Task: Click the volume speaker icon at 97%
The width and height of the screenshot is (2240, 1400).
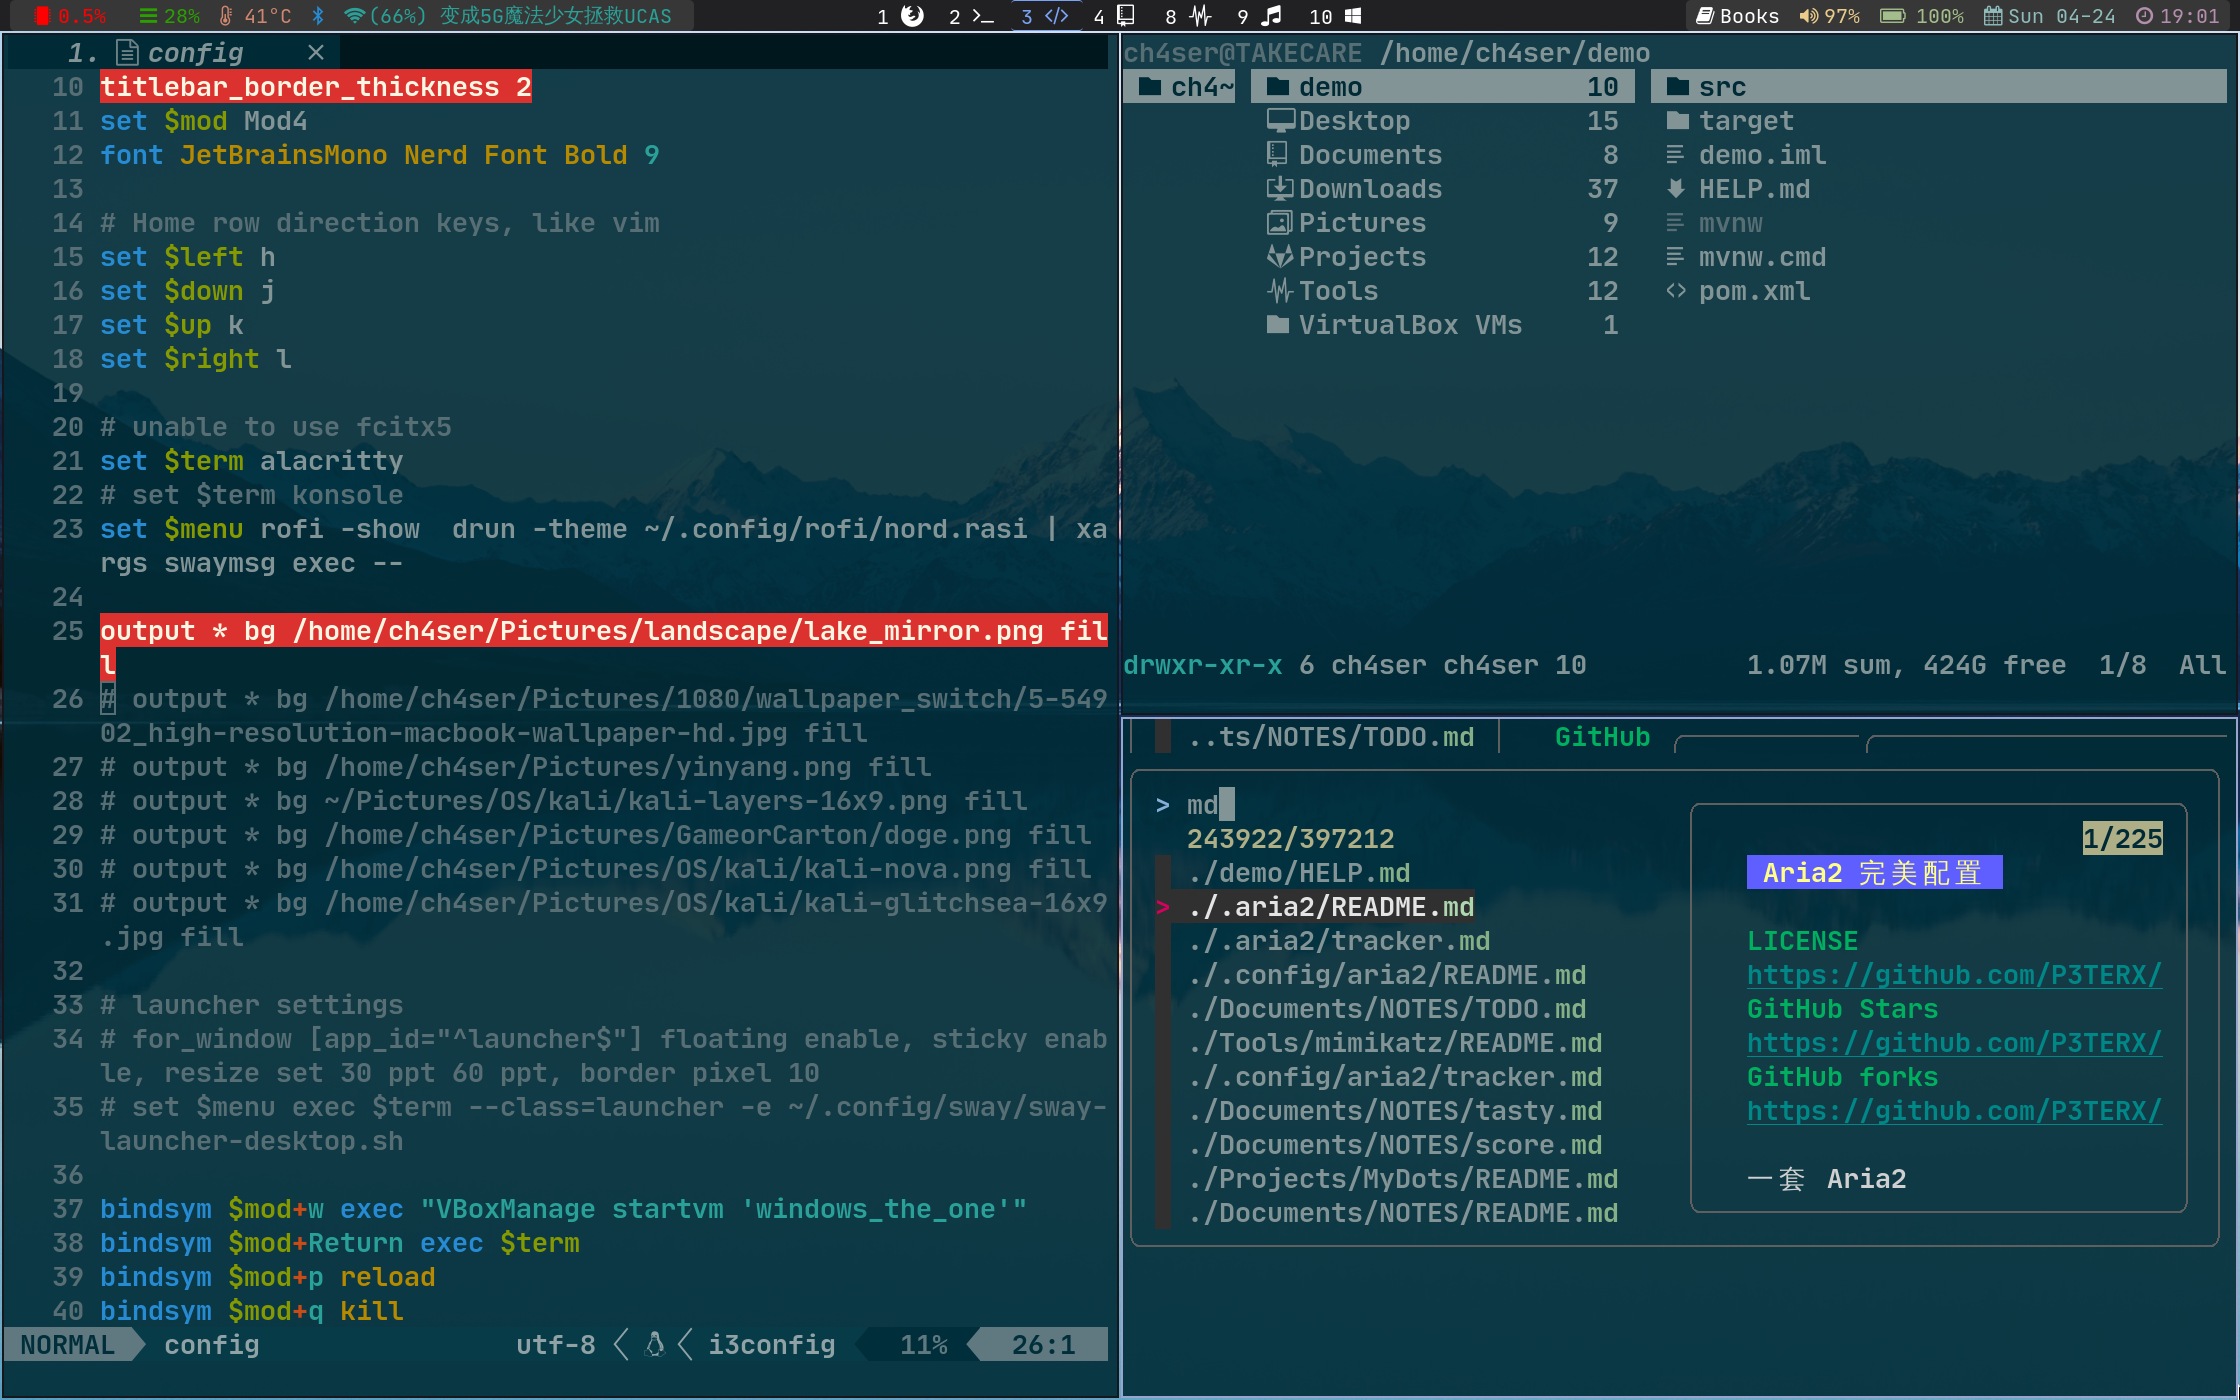Action: 1808,16
